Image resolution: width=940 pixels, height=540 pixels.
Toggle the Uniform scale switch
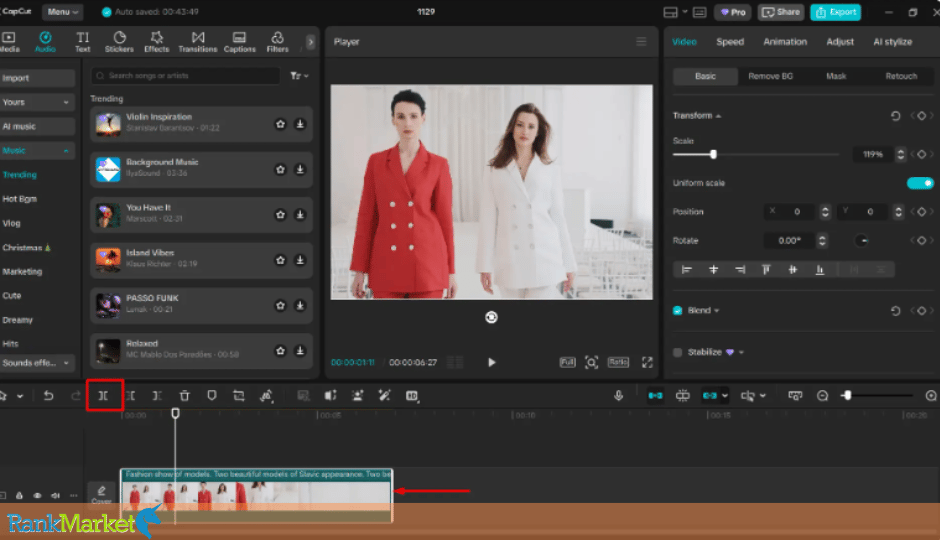[920, 183]
